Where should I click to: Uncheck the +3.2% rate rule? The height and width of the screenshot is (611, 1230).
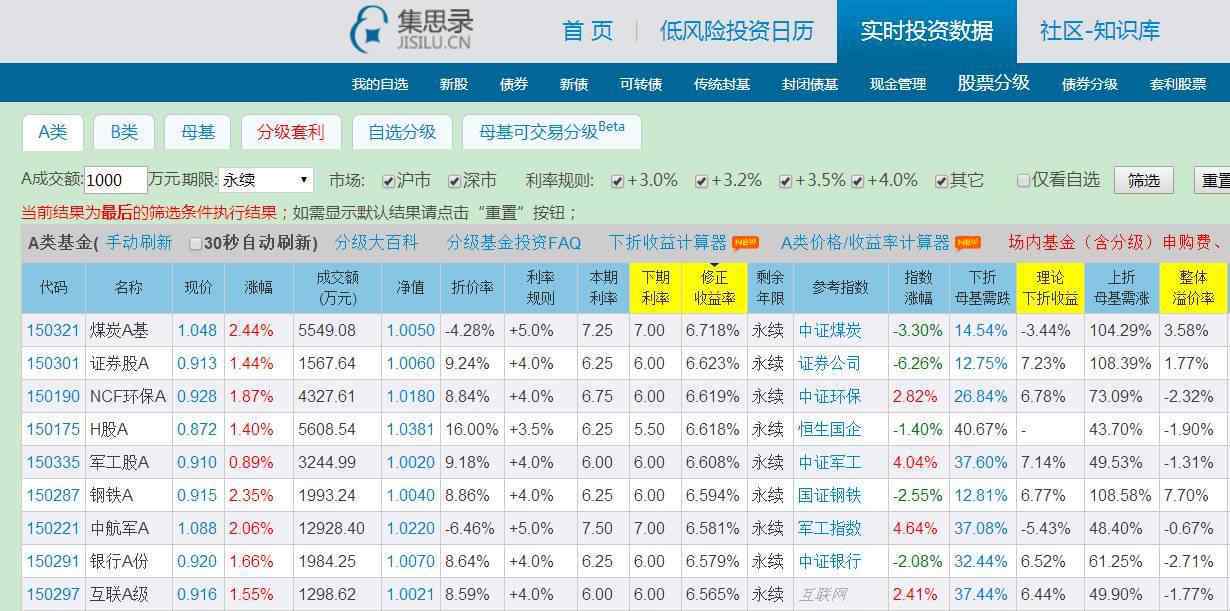701,181
